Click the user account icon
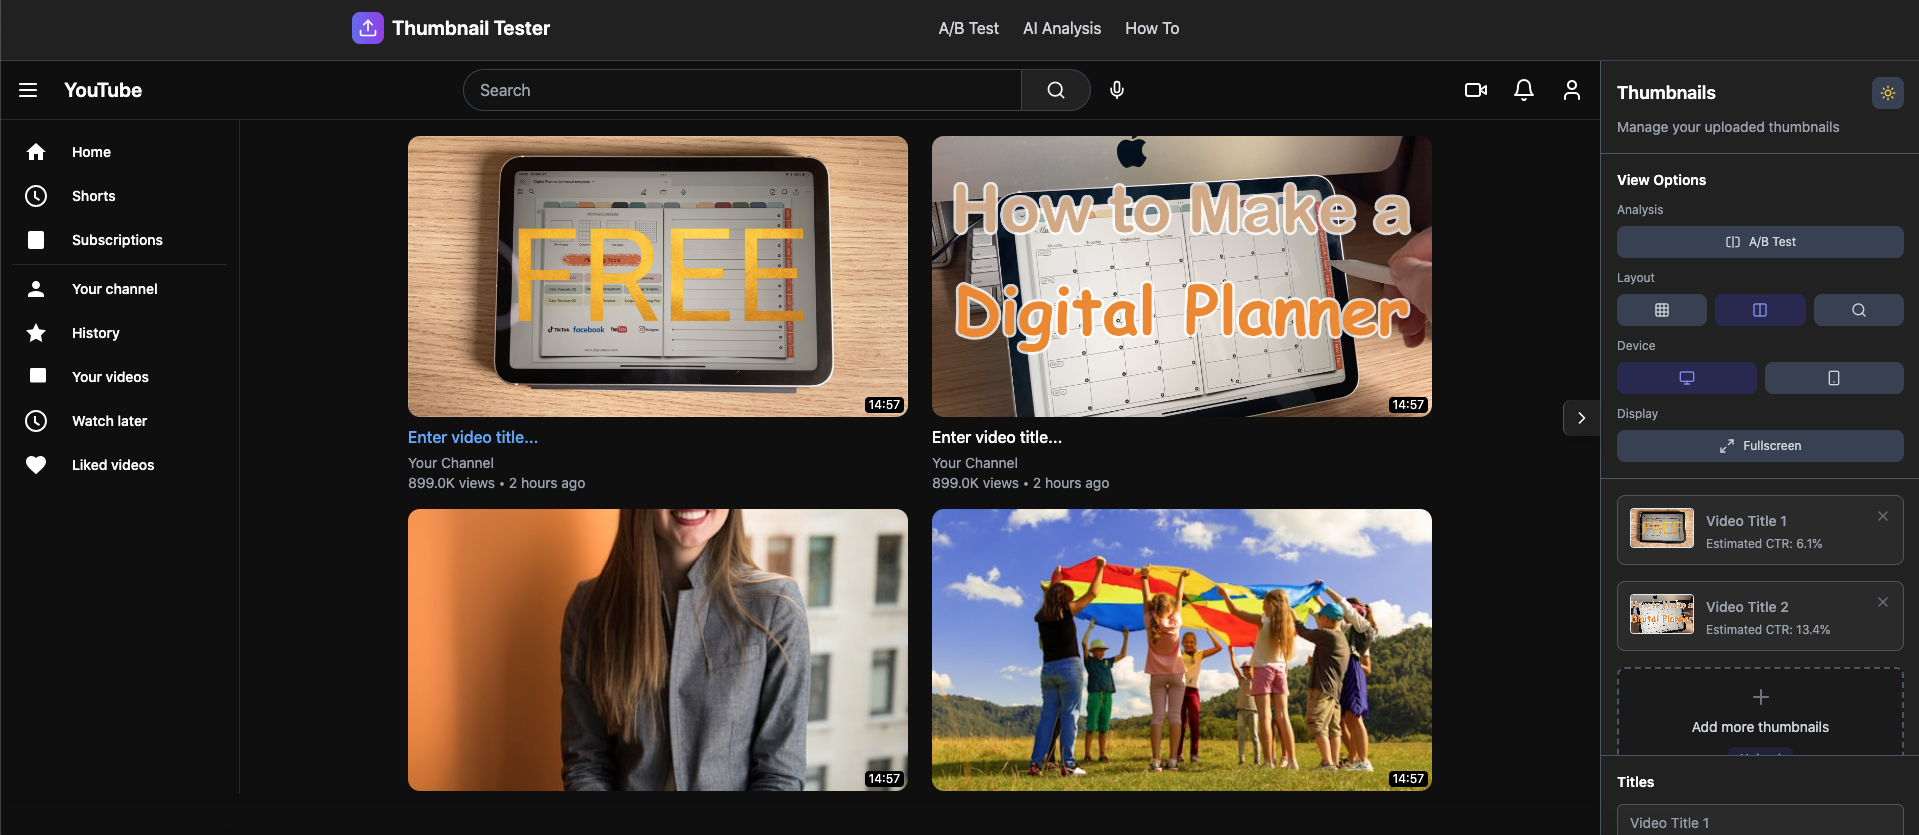Image resolution: width=1919 pixels, height=835 pixels. (1572, 90)
